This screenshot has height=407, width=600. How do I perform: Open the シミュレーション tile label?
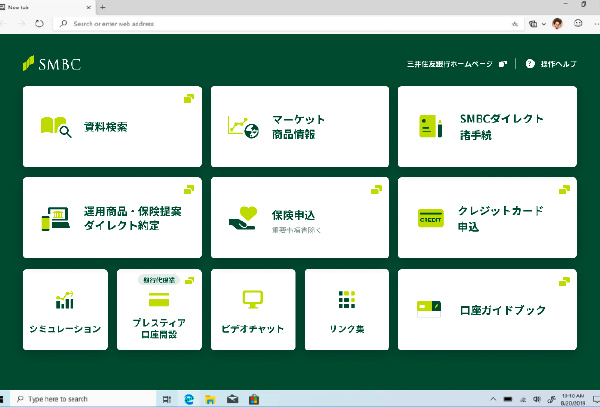point(65,329)
